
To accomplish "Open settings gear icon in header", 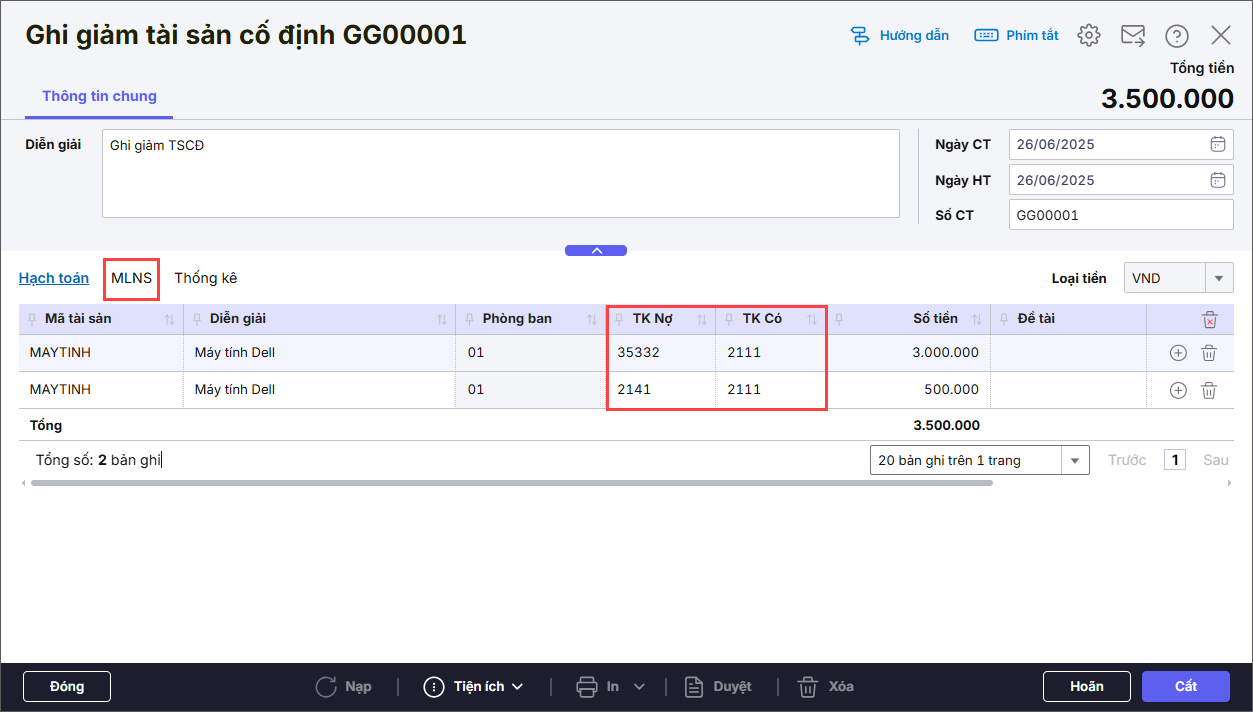I will [1088, 36].
